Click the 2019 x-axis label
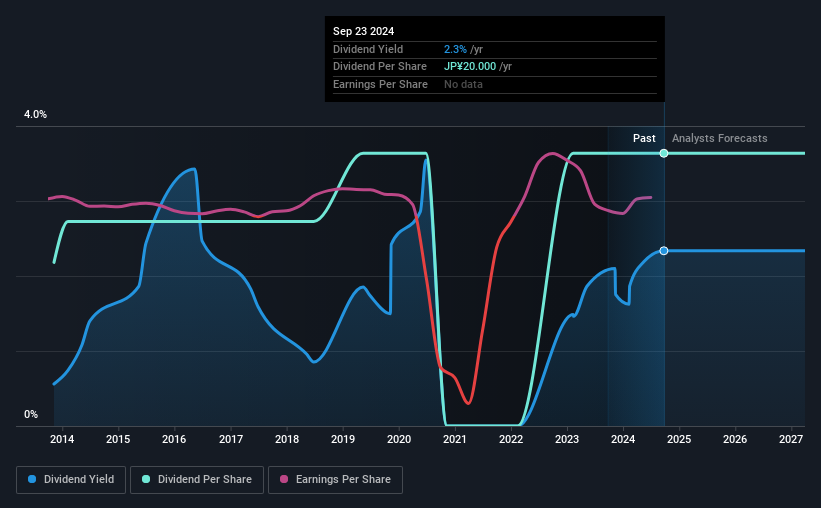Screen dimensions: 821x508 click(x=343, y=439)
